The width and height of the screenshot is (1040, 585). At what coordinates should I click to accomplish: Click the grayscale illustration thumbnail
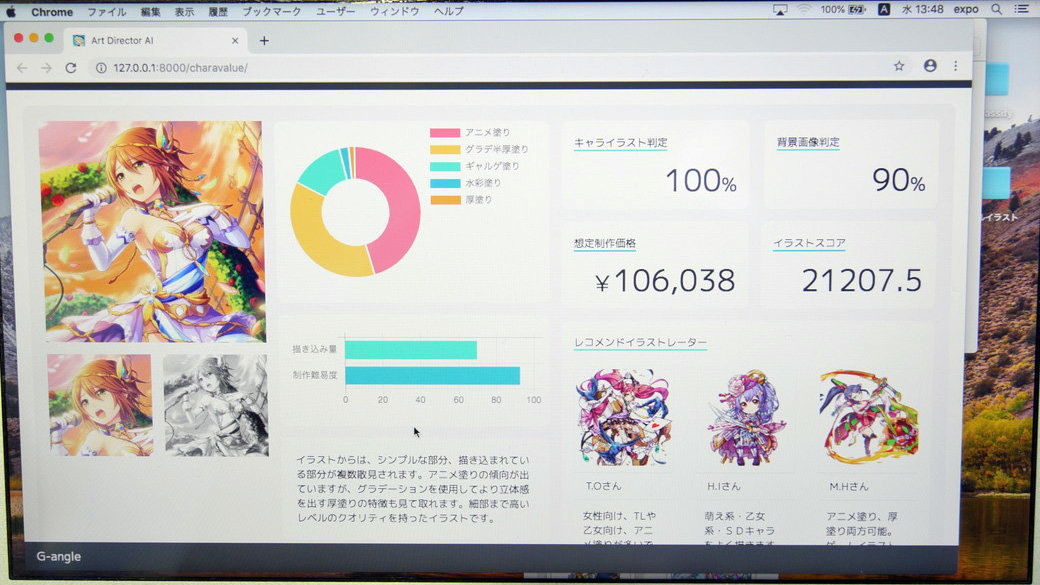[216, 405]
